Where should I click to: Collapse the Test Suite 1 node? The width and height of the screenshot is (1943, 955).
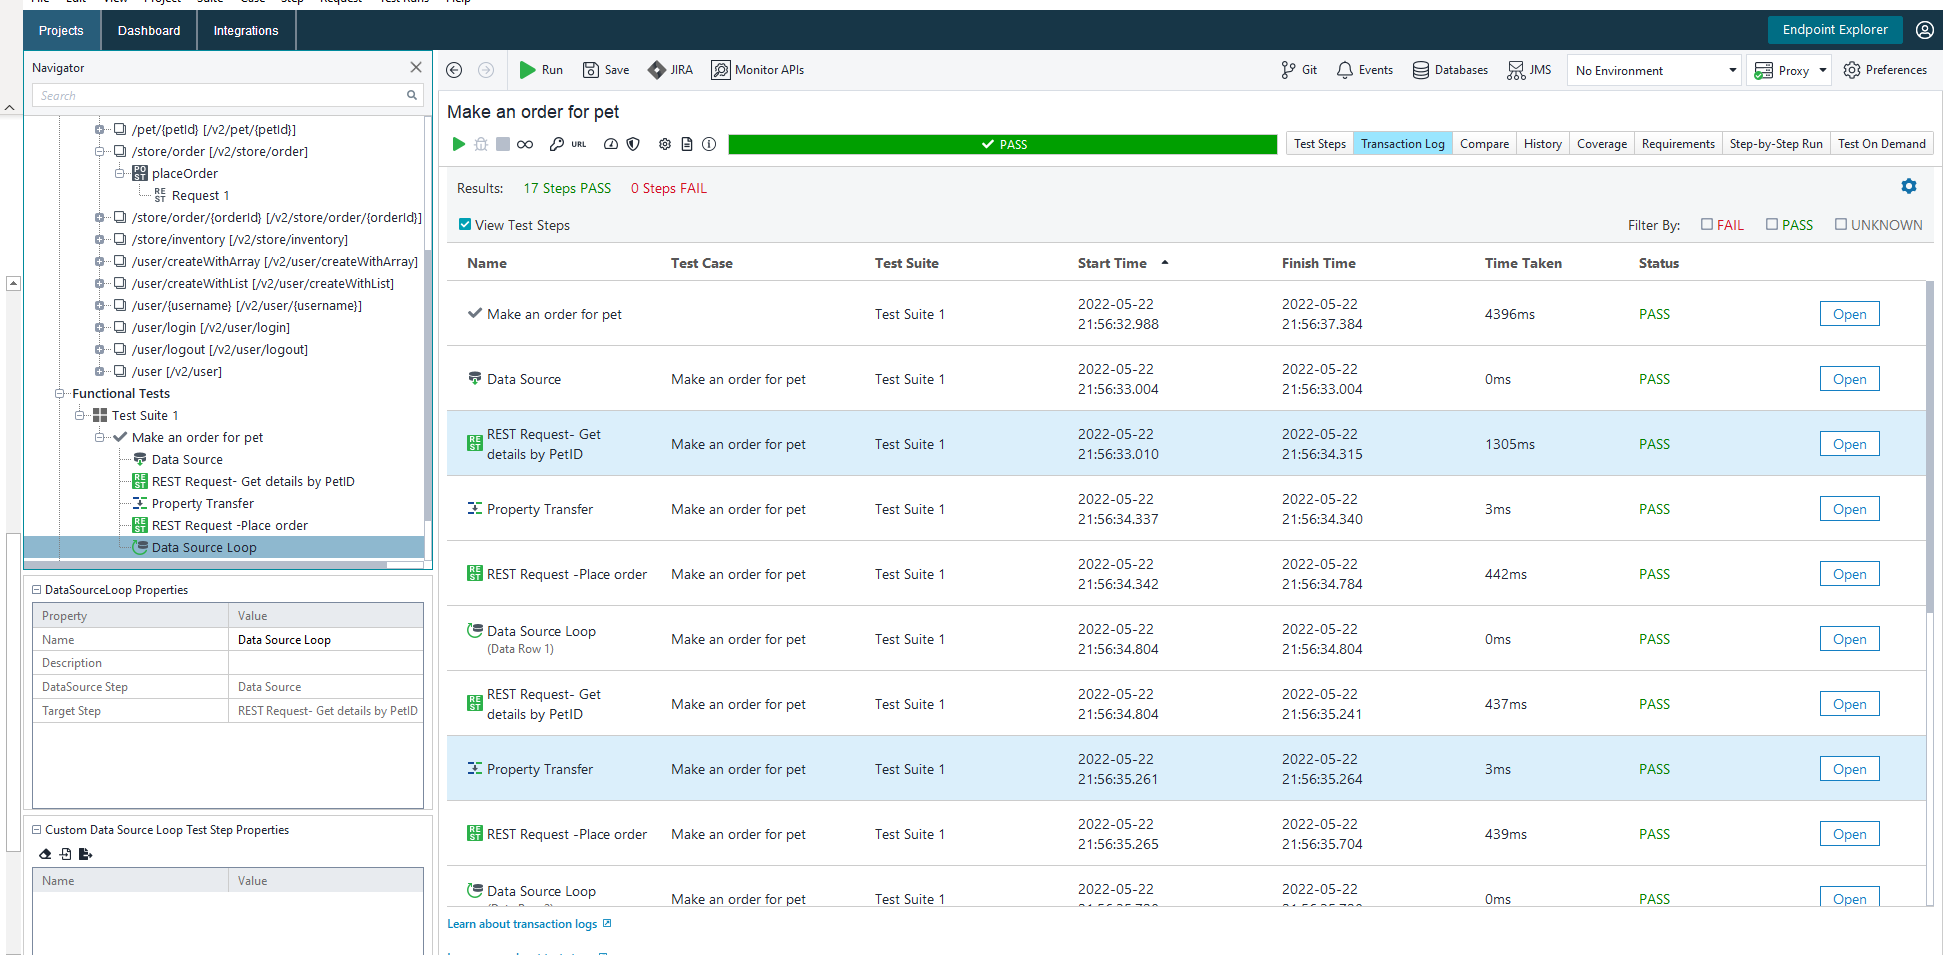point(80,415)
